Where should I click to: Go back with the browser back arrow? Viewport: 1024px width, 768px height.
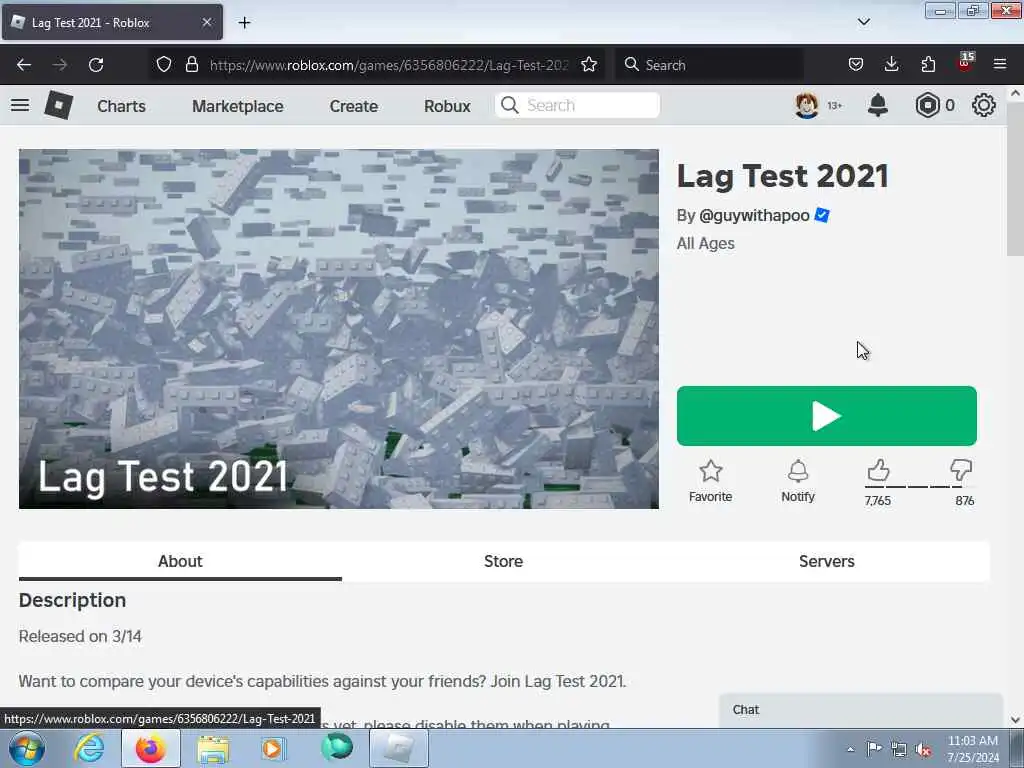coord(24,65)
